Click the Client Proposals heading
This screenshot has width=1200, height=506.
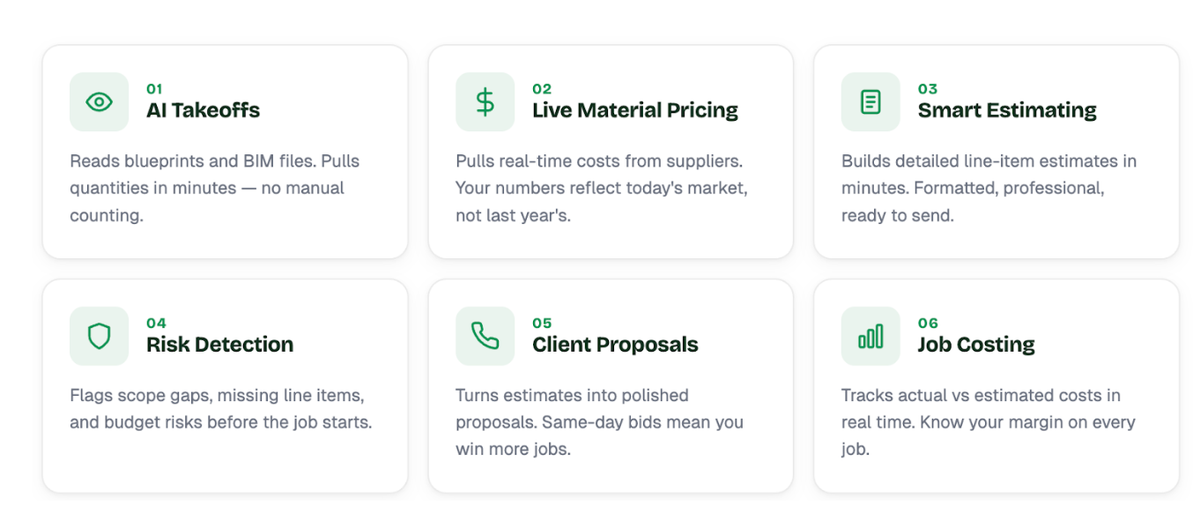tap(615, 344)
